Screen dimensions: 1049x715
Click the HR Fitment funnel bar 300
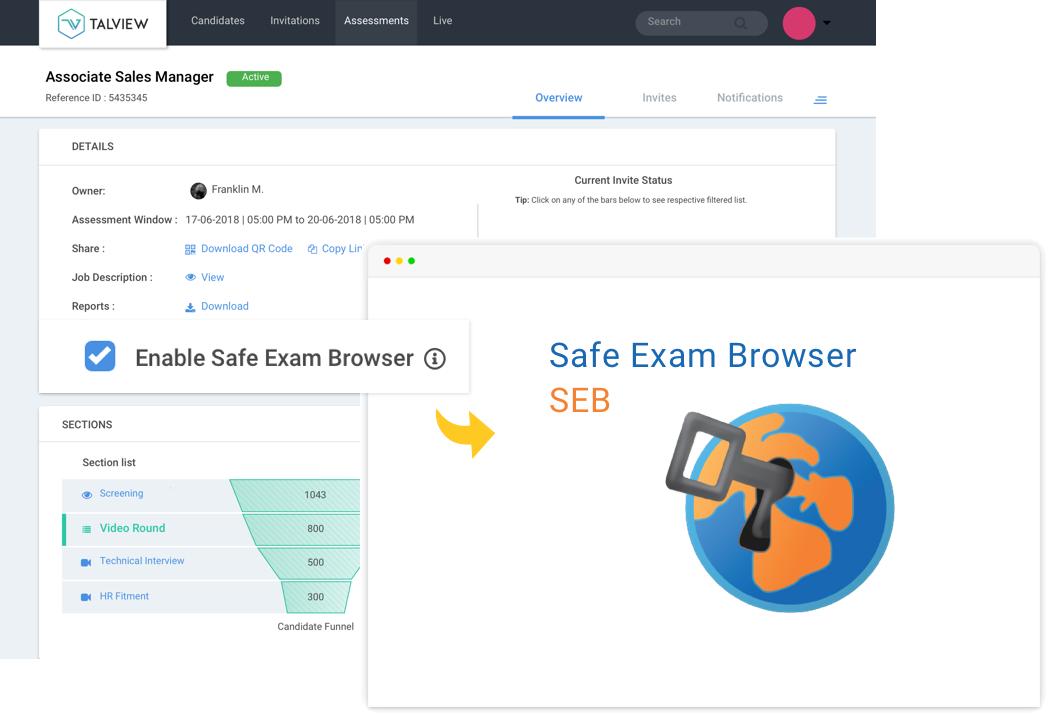point(316,597)
